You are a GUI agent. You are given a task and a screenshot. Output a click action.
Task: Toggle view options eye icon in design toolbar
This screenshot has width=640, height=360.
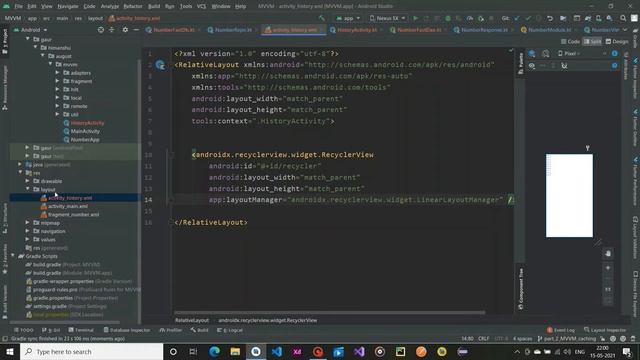[x=531, y=66]
